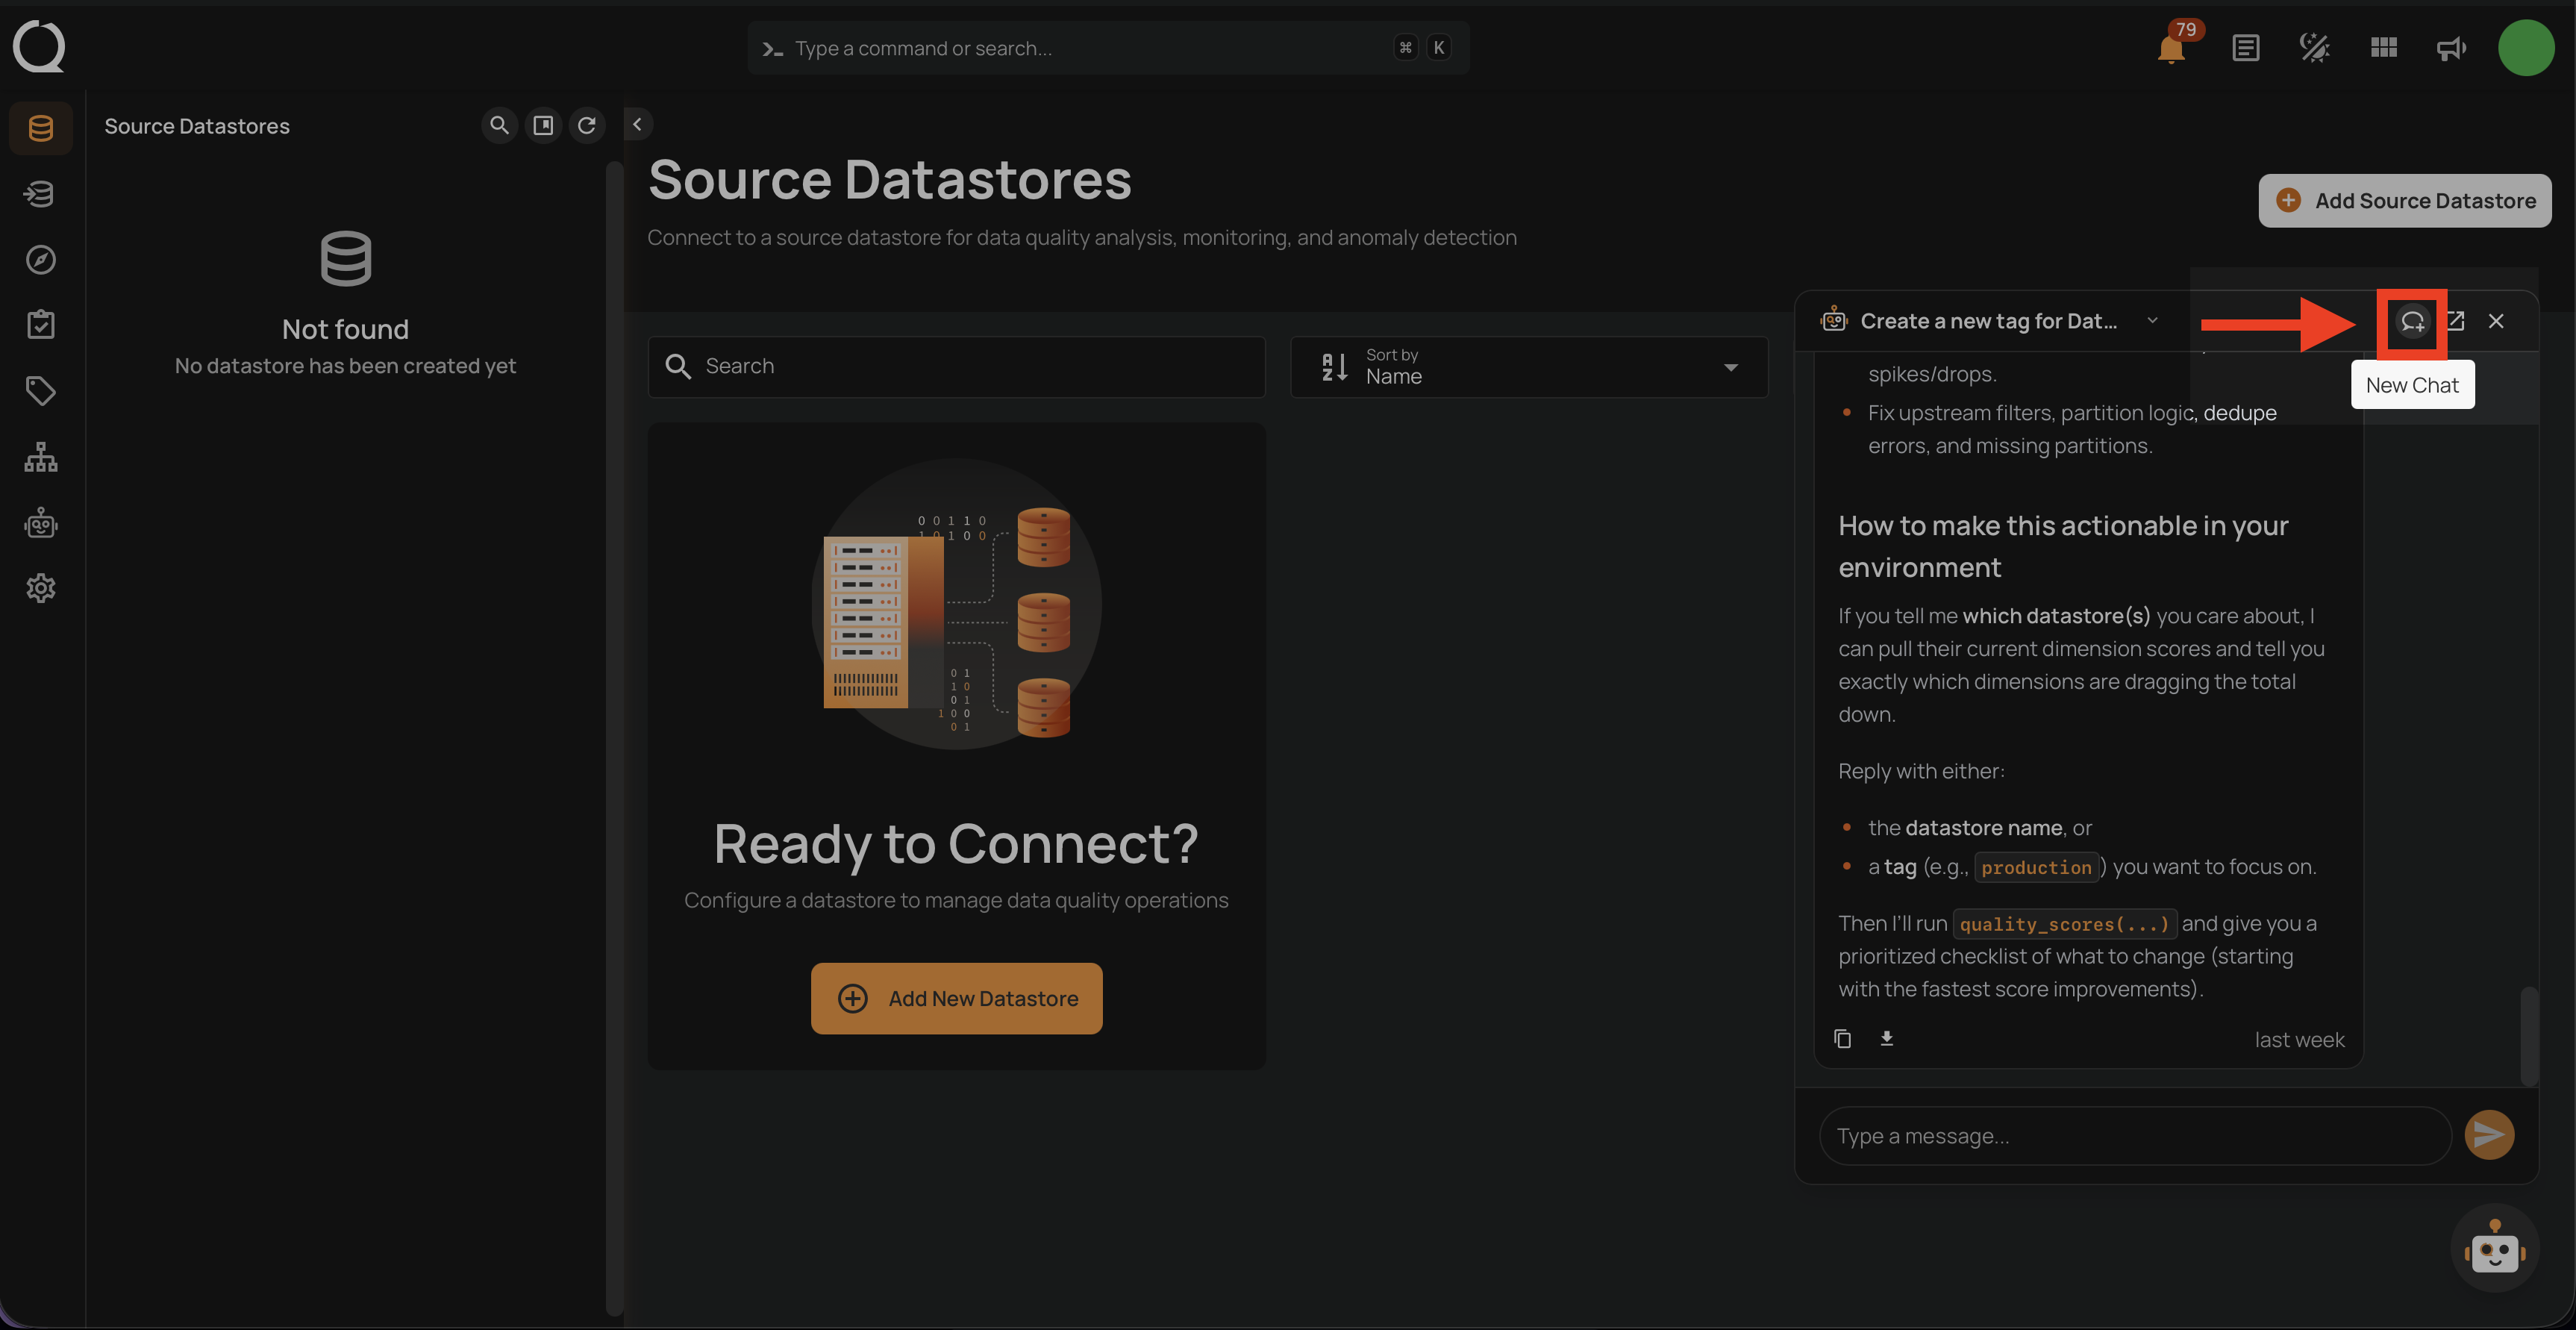The image size is (2576, 1330).
Task: Click the announcements megaphone icon
Action: pyautogui.click(x=2451, y=48)
